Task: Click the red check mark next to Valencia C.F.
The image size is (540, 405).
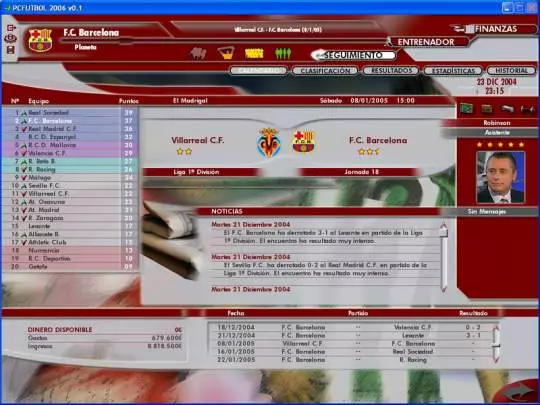Action: click(24, 153)
